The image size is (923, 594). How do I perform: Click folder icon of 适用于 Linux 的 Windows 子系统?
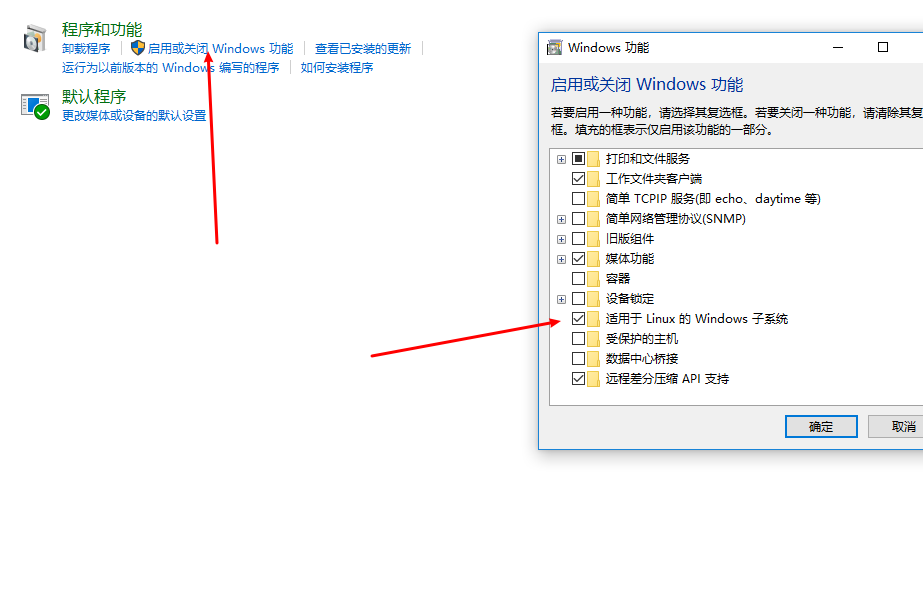(x=593, y=319)
